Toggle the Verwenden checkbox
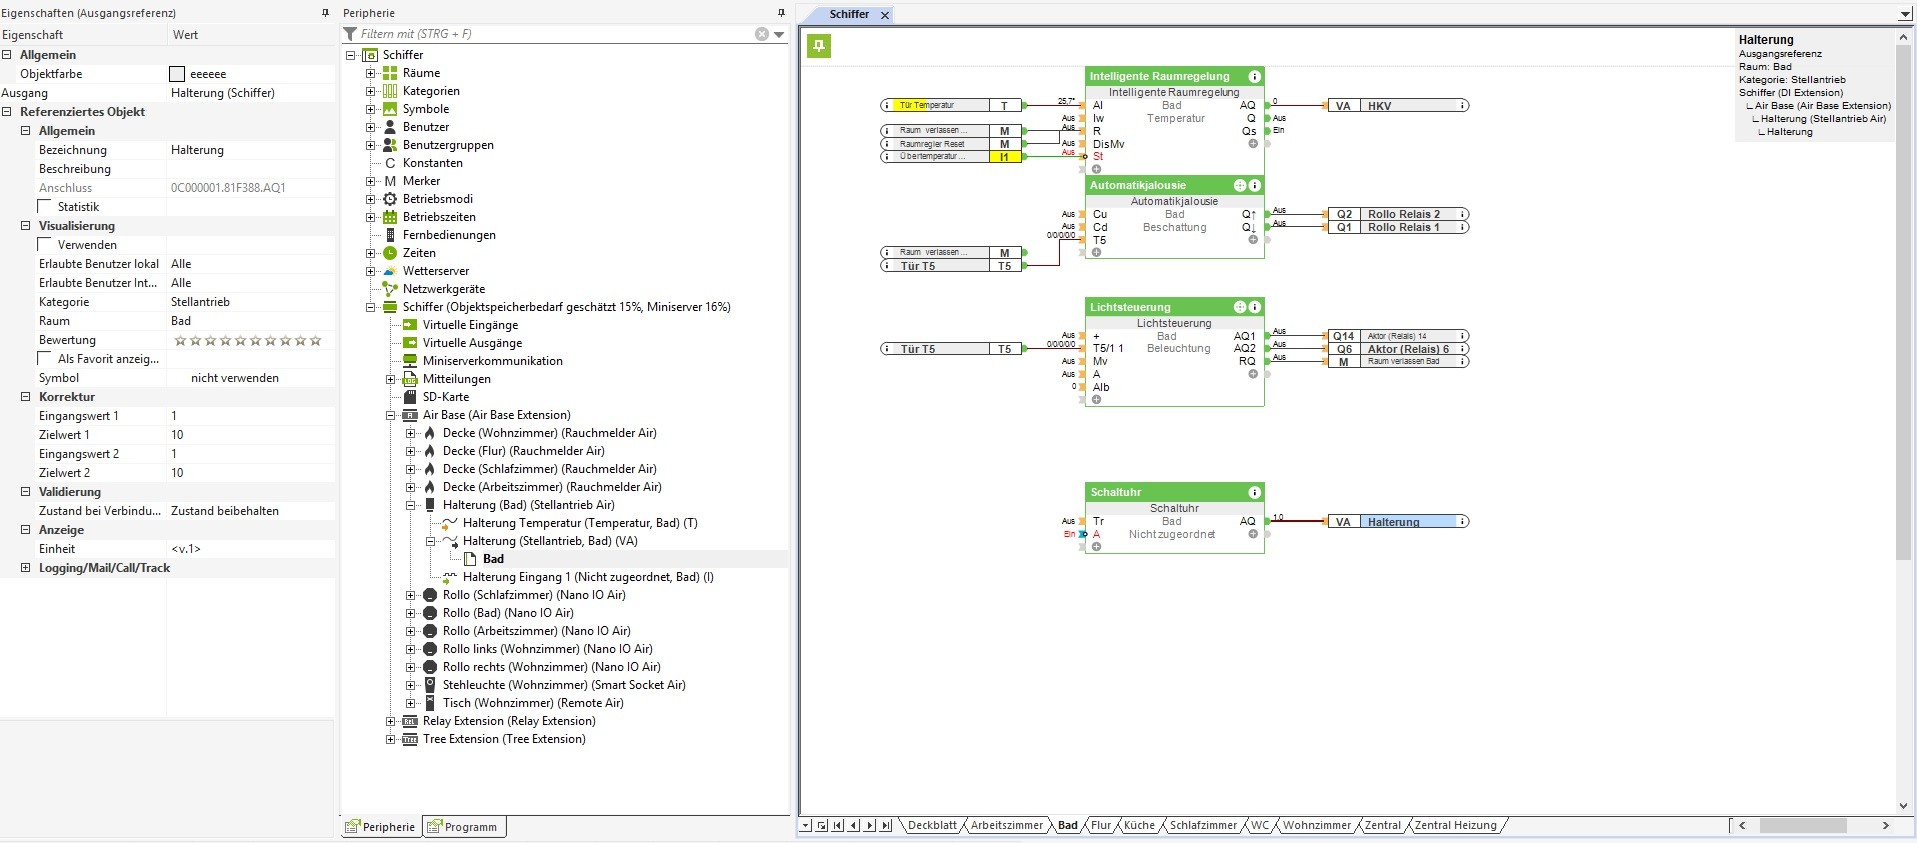Screen dimensions: 1917x843 tap(44, 245)
